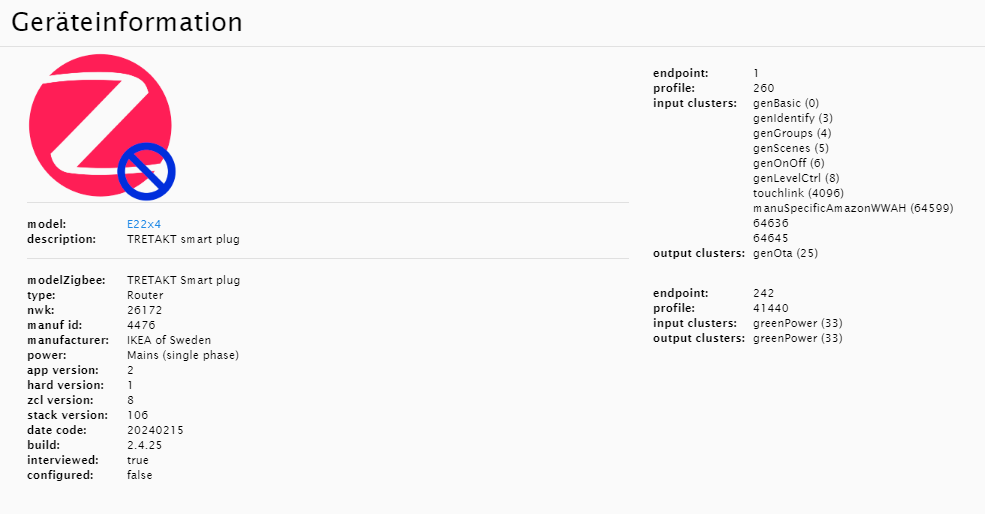This screenshot has width=985, height=514.
Task: Pick the genScenes (5) cluster entry
Action: tap(791, 148)
